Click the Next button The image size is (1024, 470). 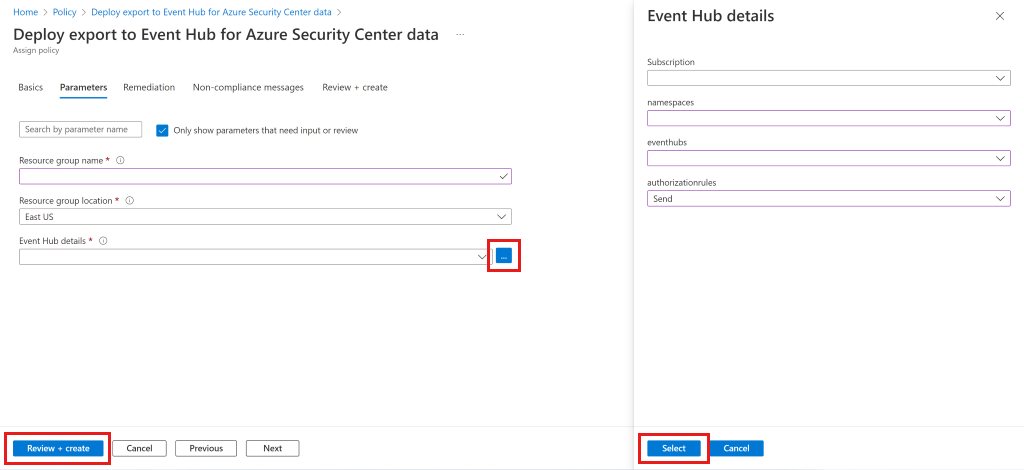[x=272, y=448]
